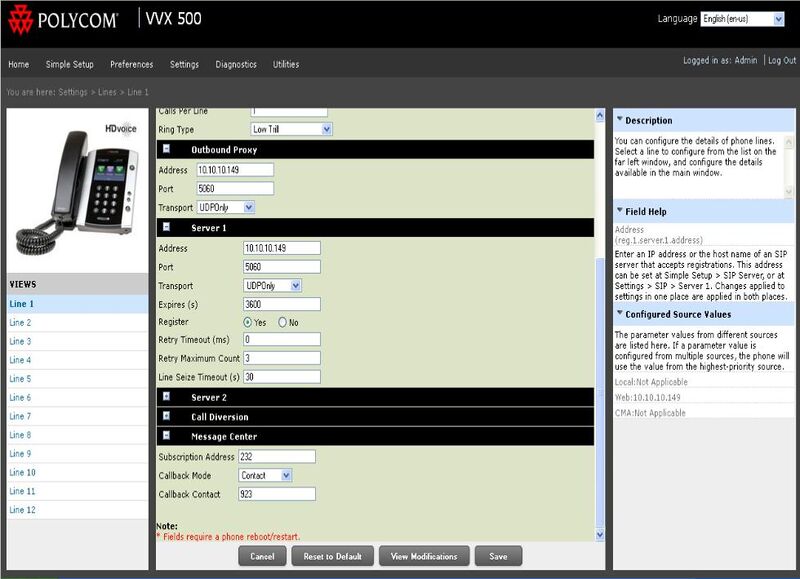The image size is (800, 579).
Task: Collapse the Outbound Proxy section icon
Action: click(x=166, y=149)
